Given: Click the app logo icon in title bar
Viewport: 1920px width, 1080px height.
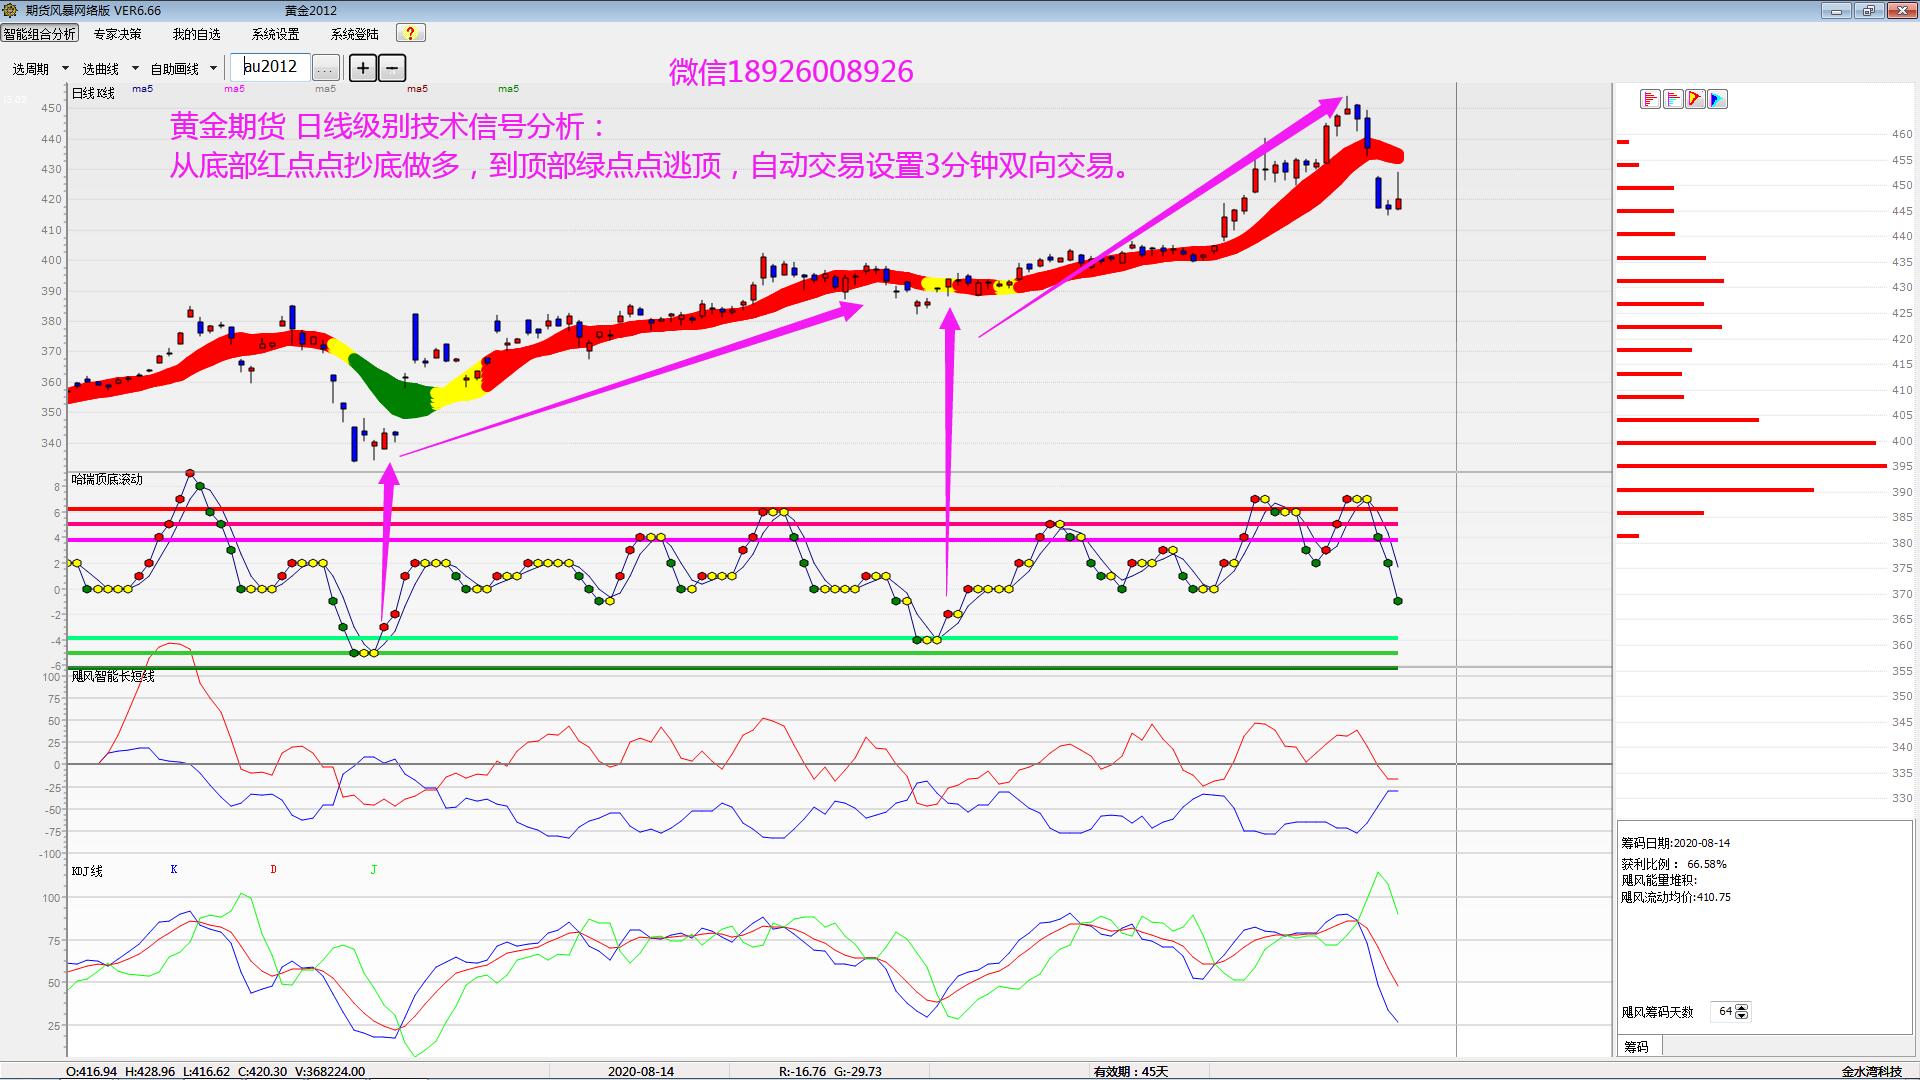Looking at the screenshot, I should click(x=11, y=10).
